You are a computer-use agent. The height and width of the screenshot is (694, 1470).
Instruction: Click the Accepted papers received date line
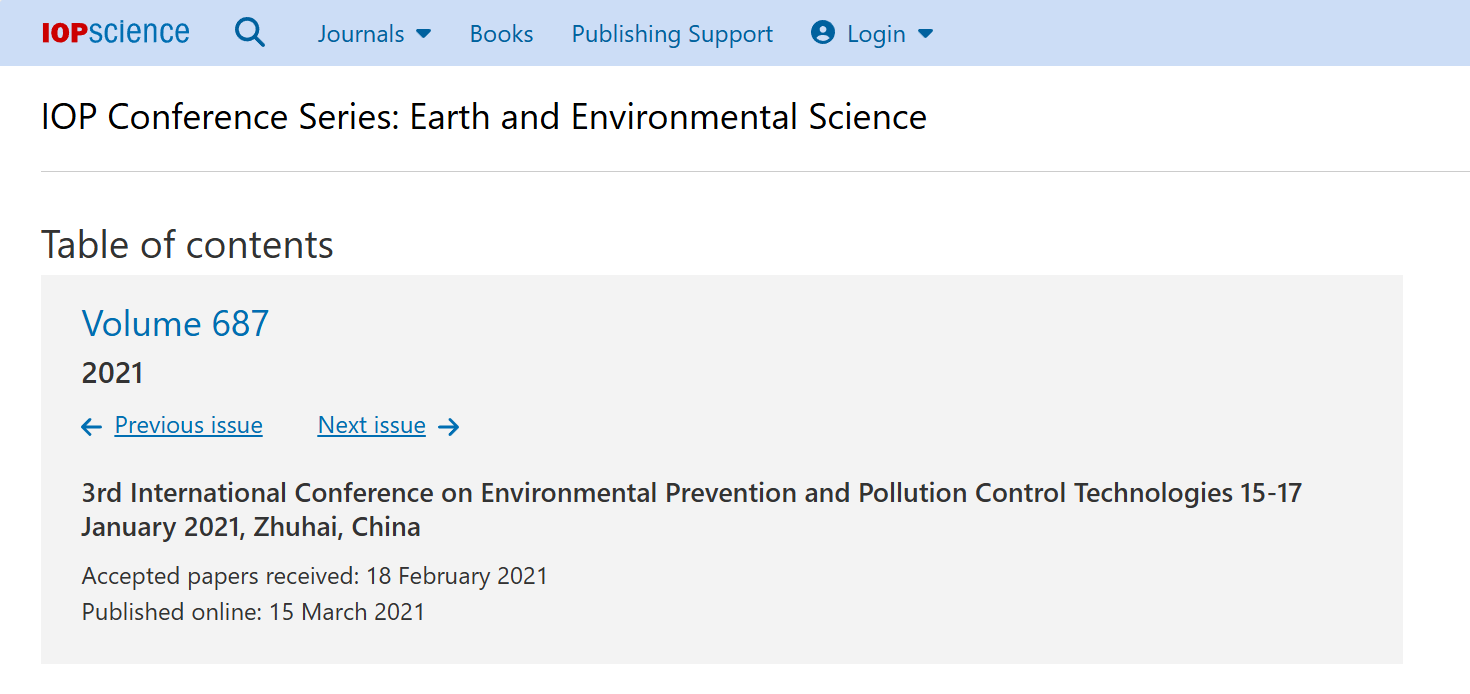315,576
